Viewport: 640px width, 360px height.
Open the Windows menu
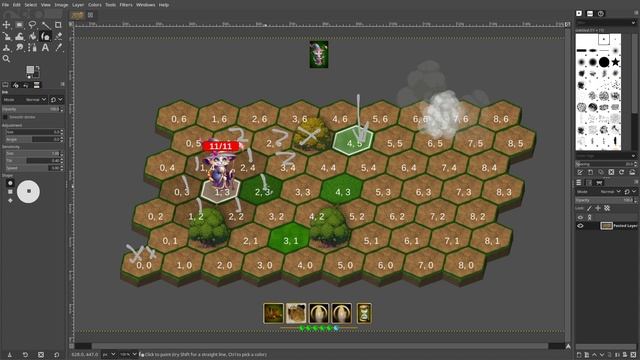pos(146,5)
